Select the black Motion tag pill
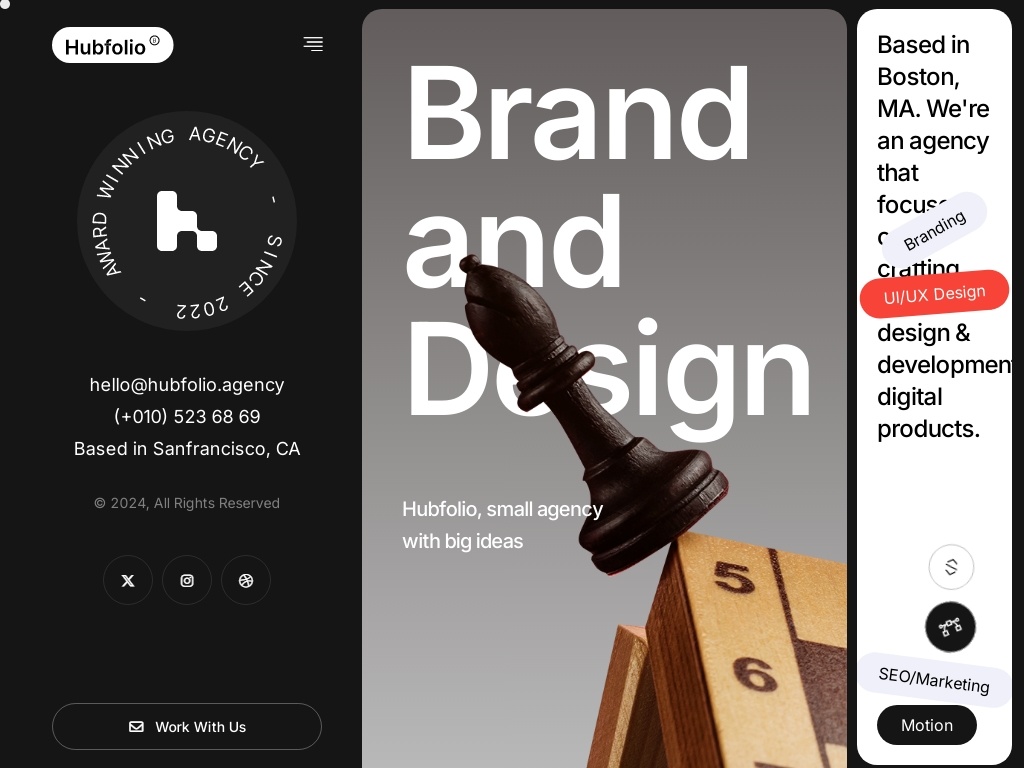The width and height of the screenshot is (1024, 768). pyautogui.click(x=927, y=725)
